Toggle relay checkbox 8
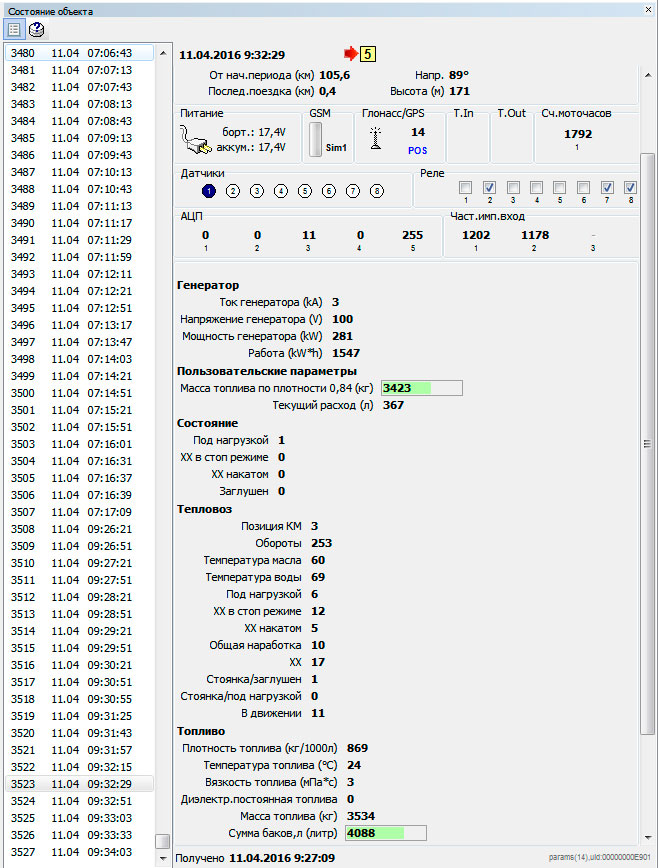 [x=631, y=187]
